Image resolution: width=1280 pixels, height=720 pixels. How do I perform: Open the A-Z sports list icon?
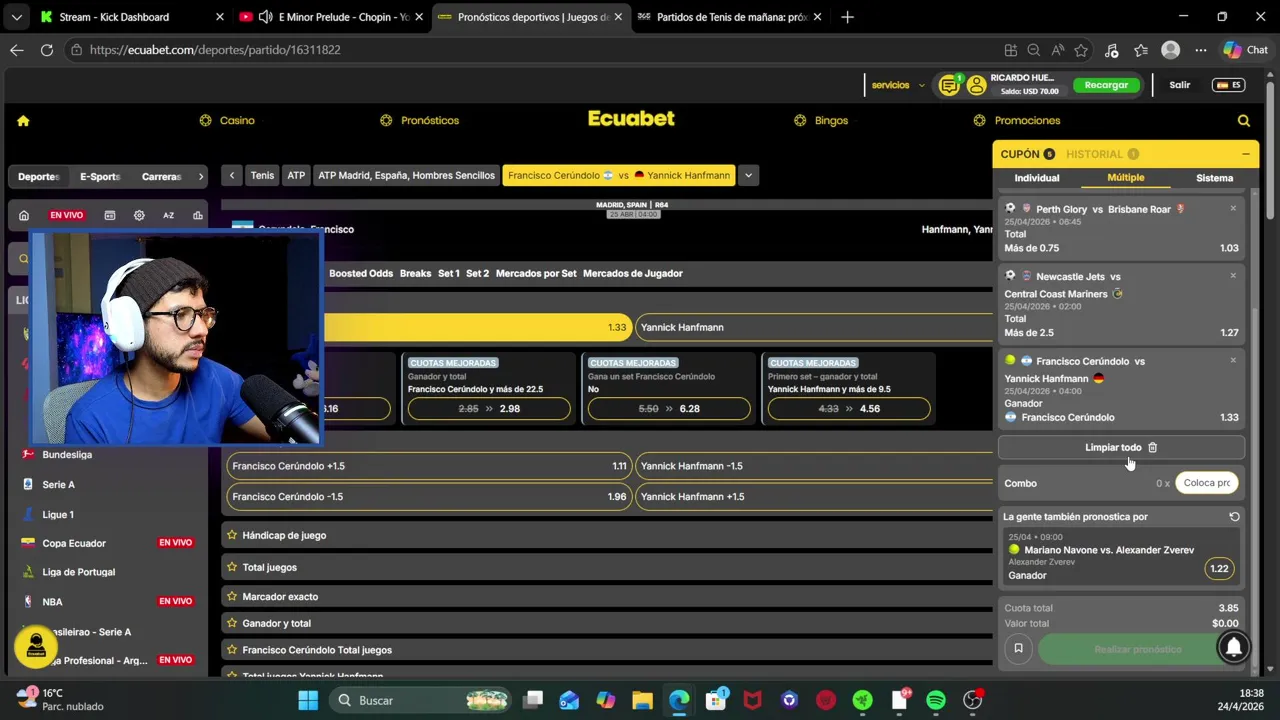pyautogui.click(x=168, y=215)
